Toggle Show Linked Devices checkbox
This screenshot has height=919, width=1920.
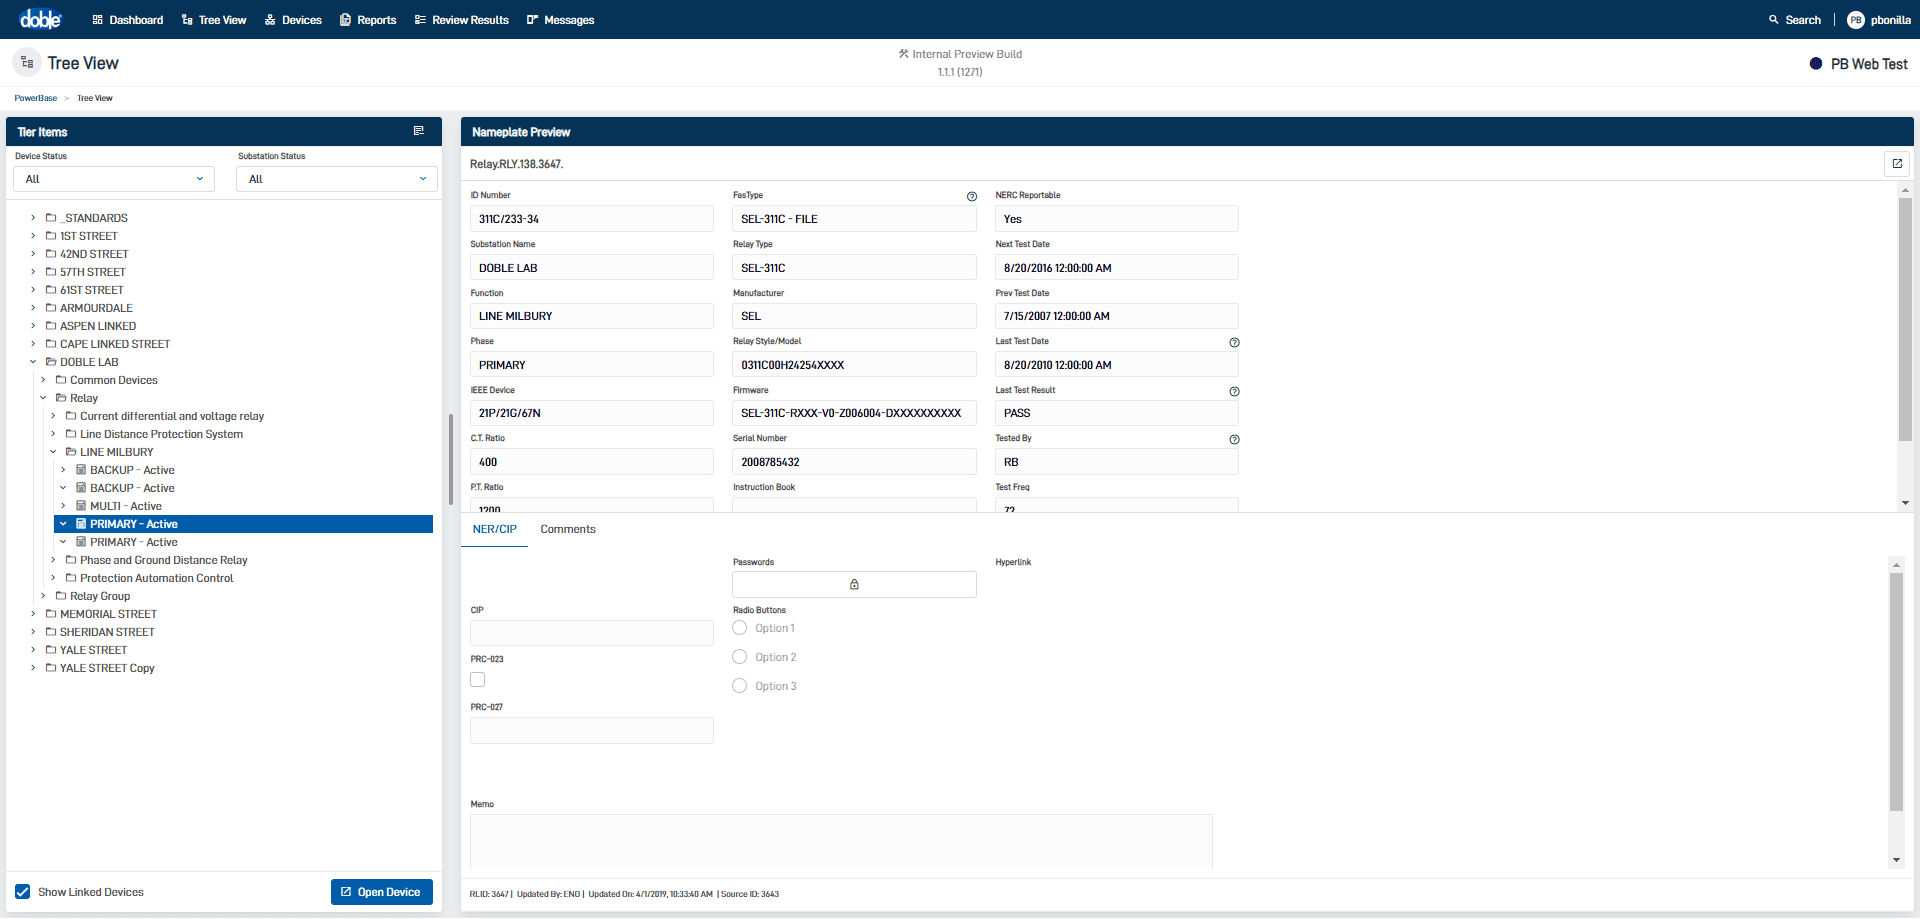22,892
